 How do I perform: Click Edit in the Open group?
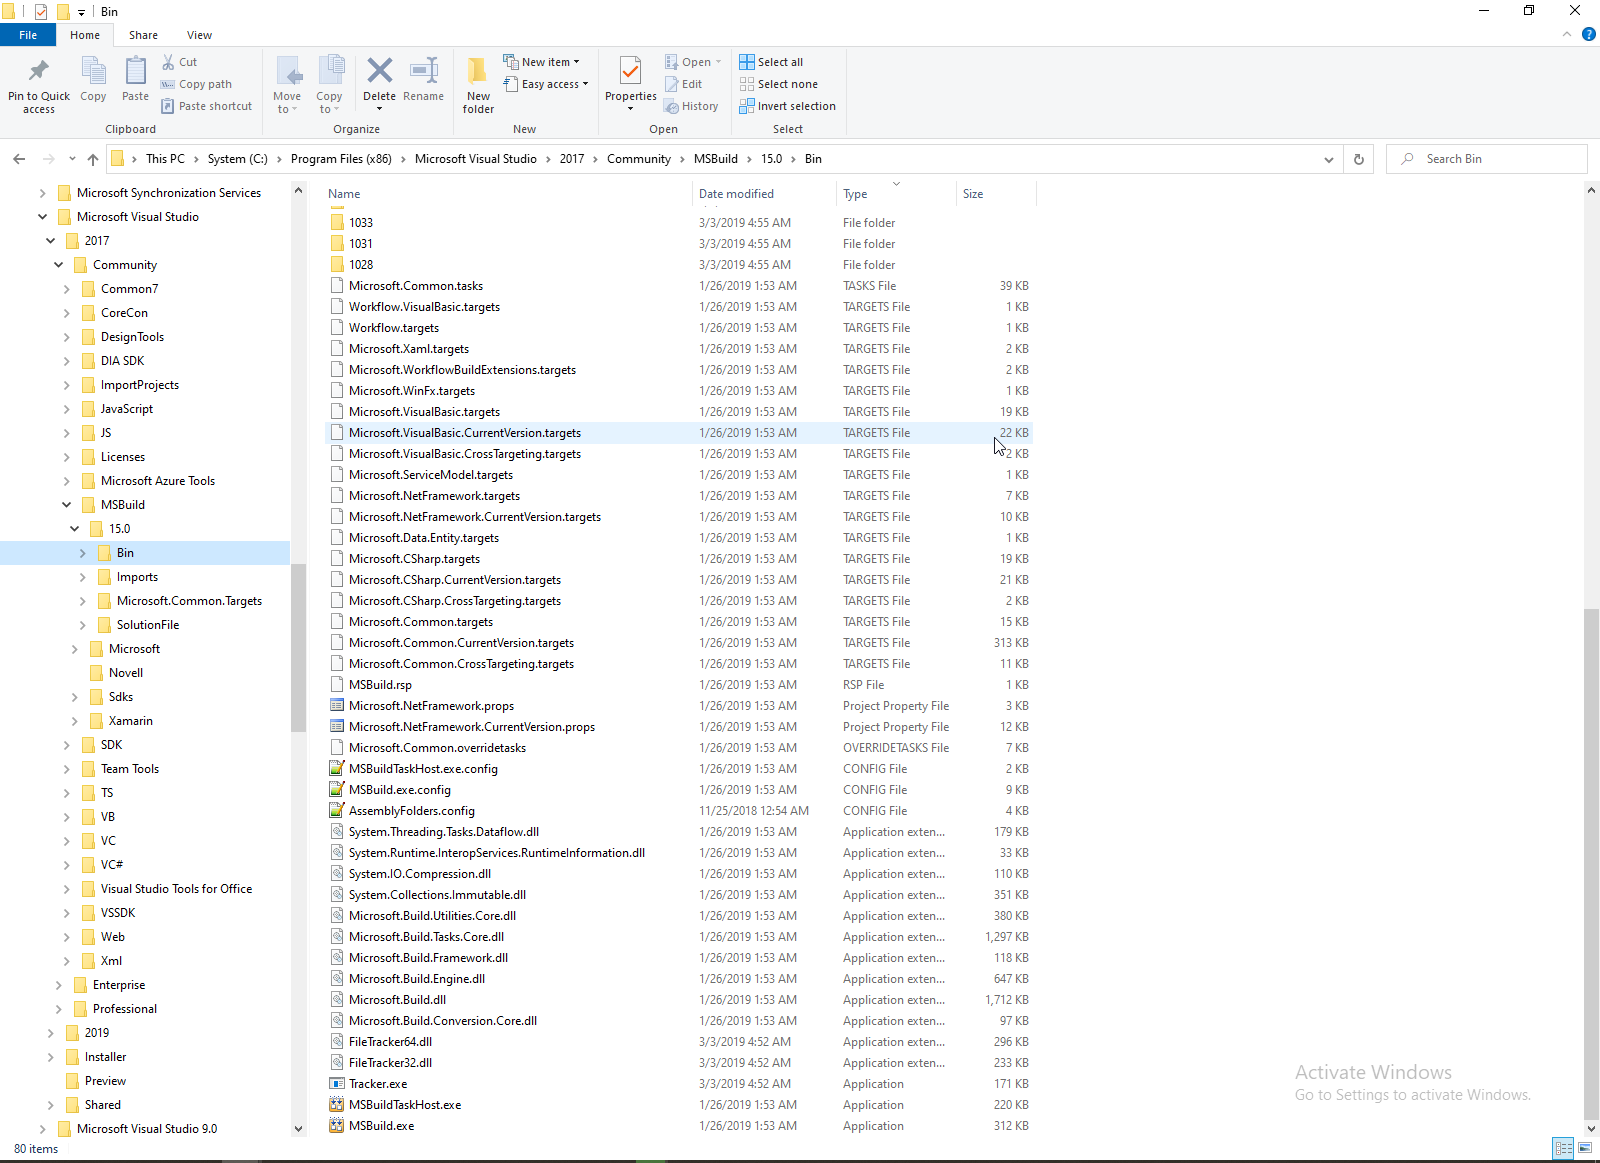683,84
